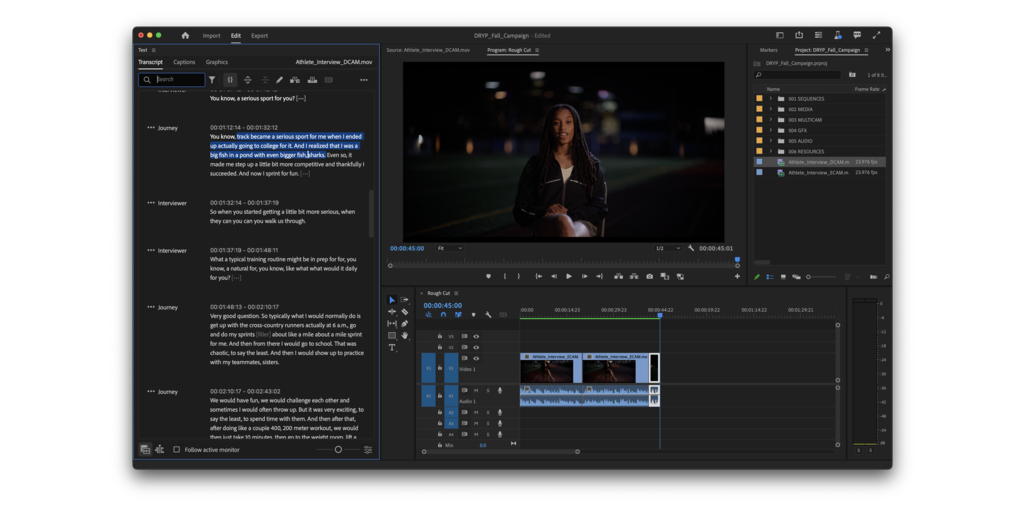Expand the 005 AUDIO bin
The height and width of the screenshot is (512, 1024).
point(770,141)
